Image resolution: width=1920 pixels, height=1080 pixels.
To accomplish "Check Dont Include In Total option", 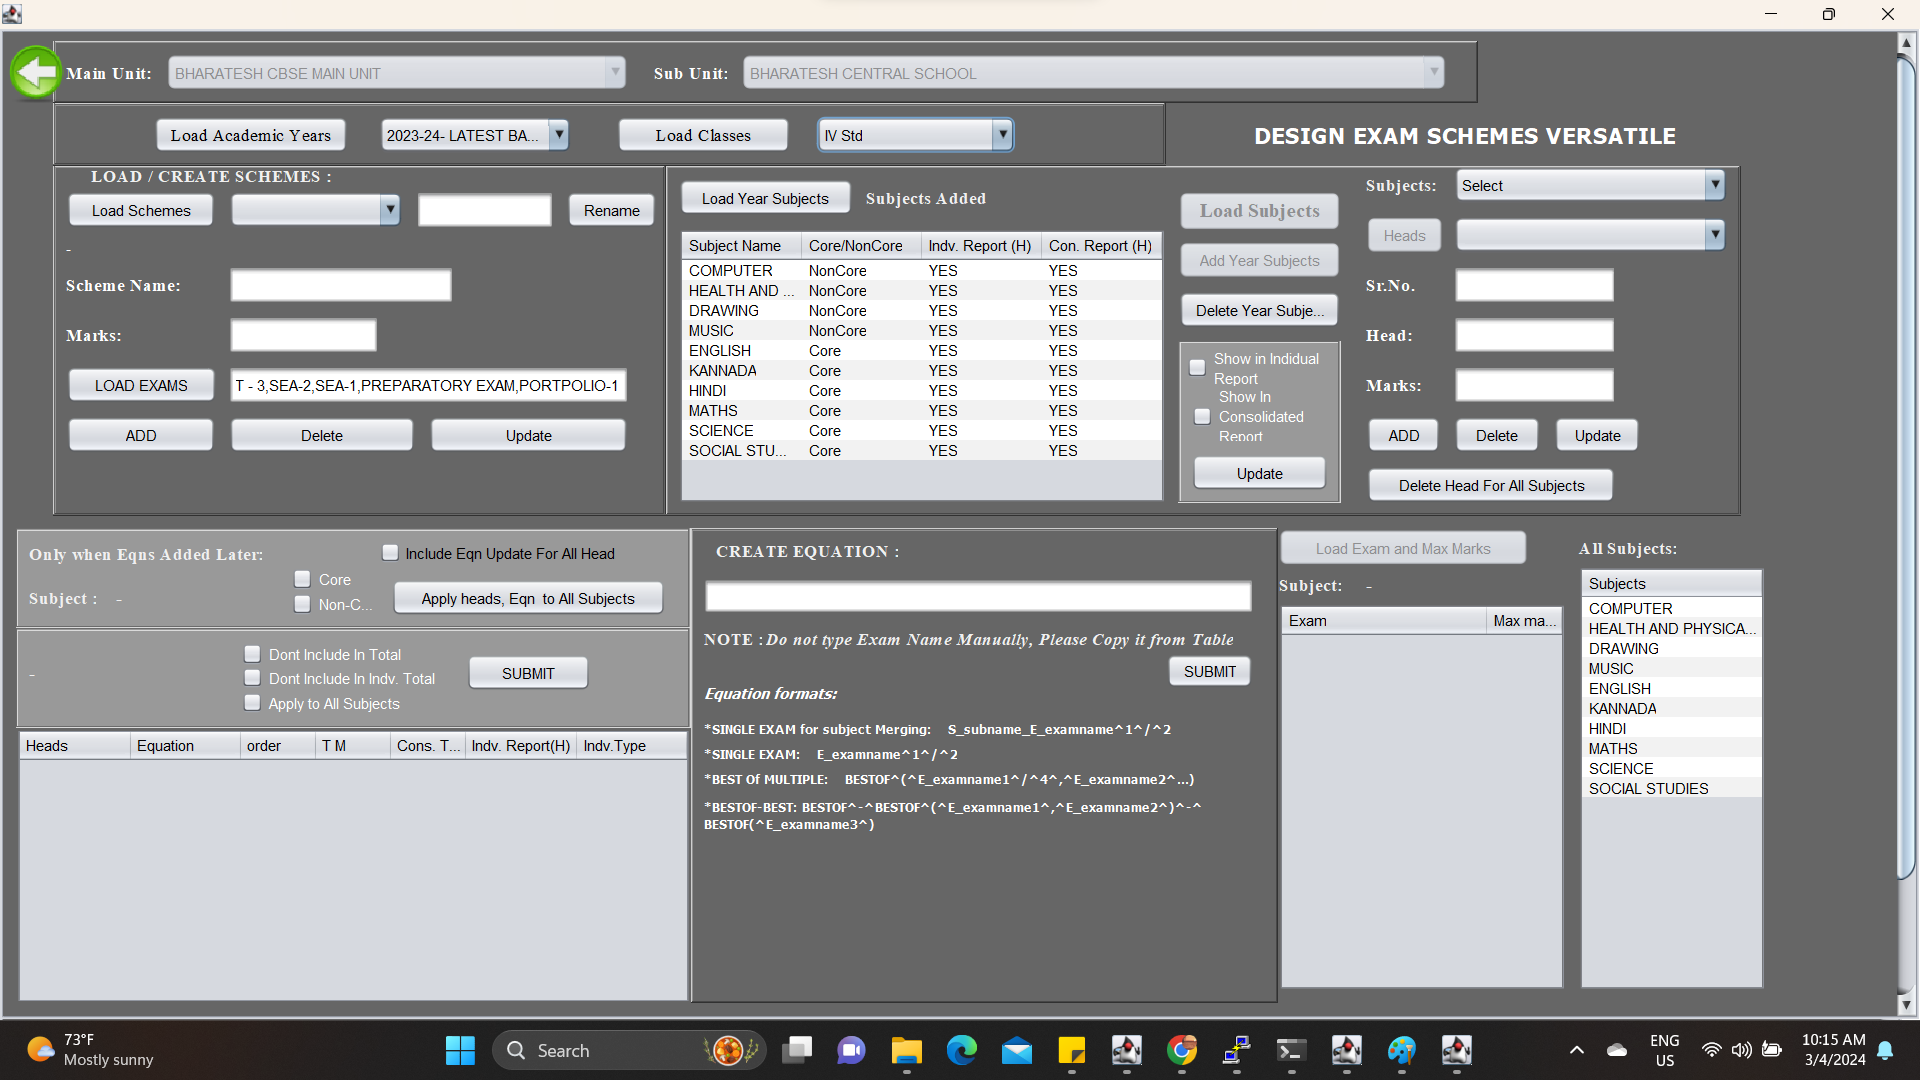I will (x=252, y=654).
